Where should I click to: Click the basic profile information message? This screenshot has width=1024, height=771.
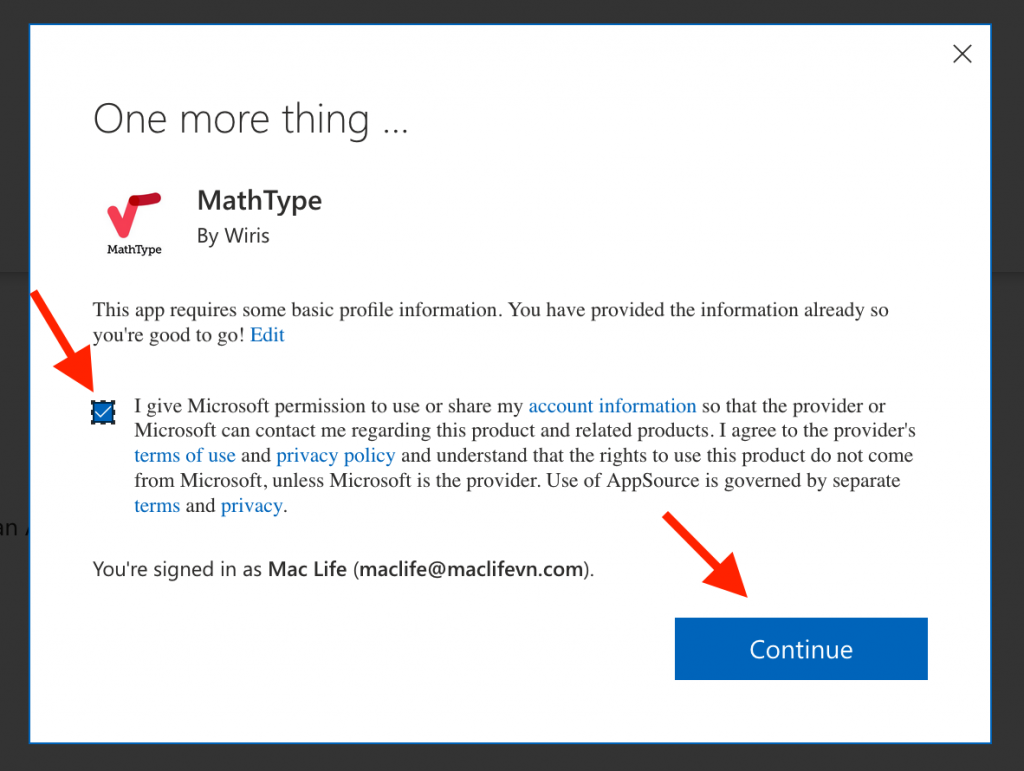(490, 310)
